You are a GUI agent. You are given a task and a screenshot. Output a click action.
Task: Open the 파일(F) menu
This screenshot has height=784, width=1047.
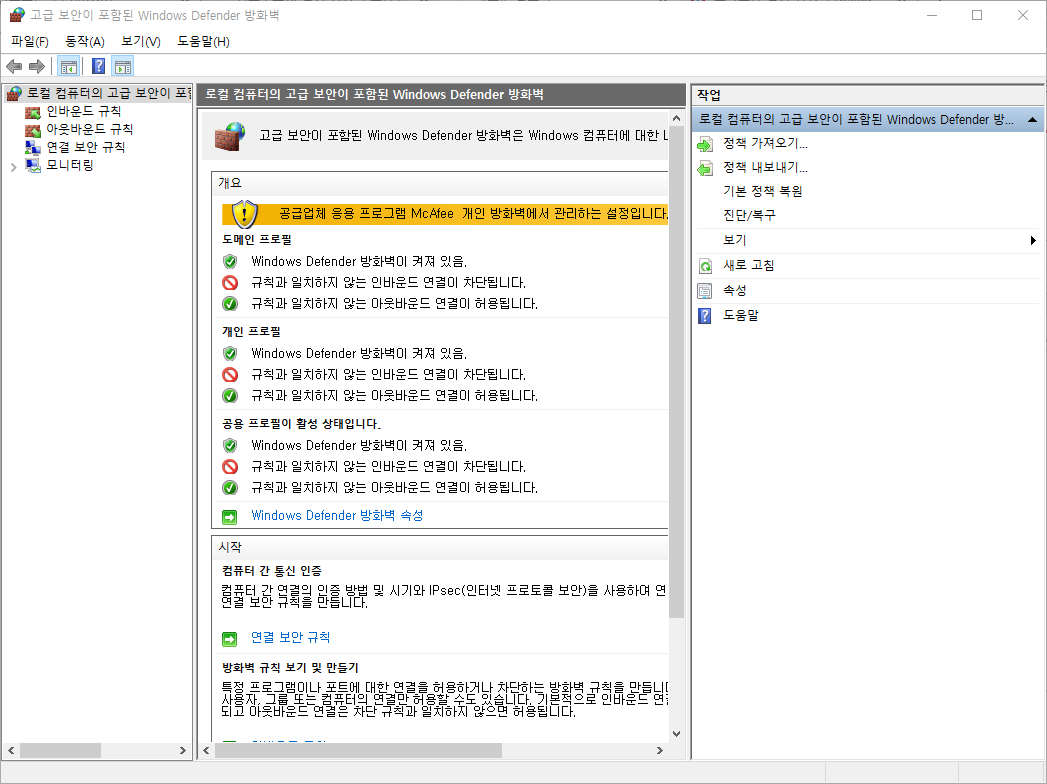29,41
